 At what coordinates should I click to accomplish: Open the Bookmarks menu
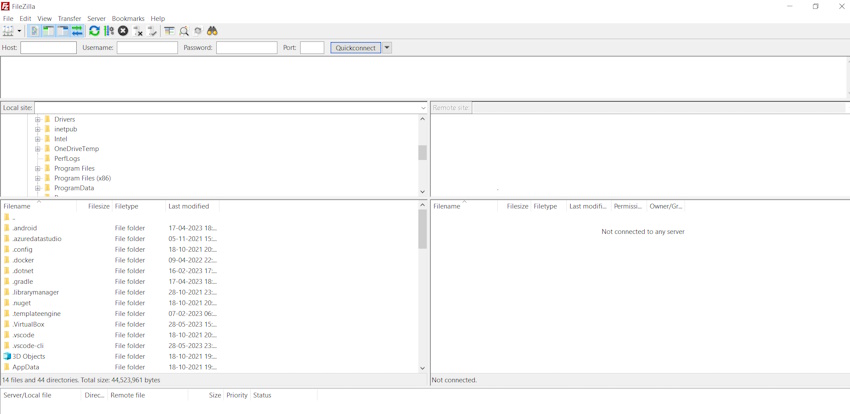(128, 18)
